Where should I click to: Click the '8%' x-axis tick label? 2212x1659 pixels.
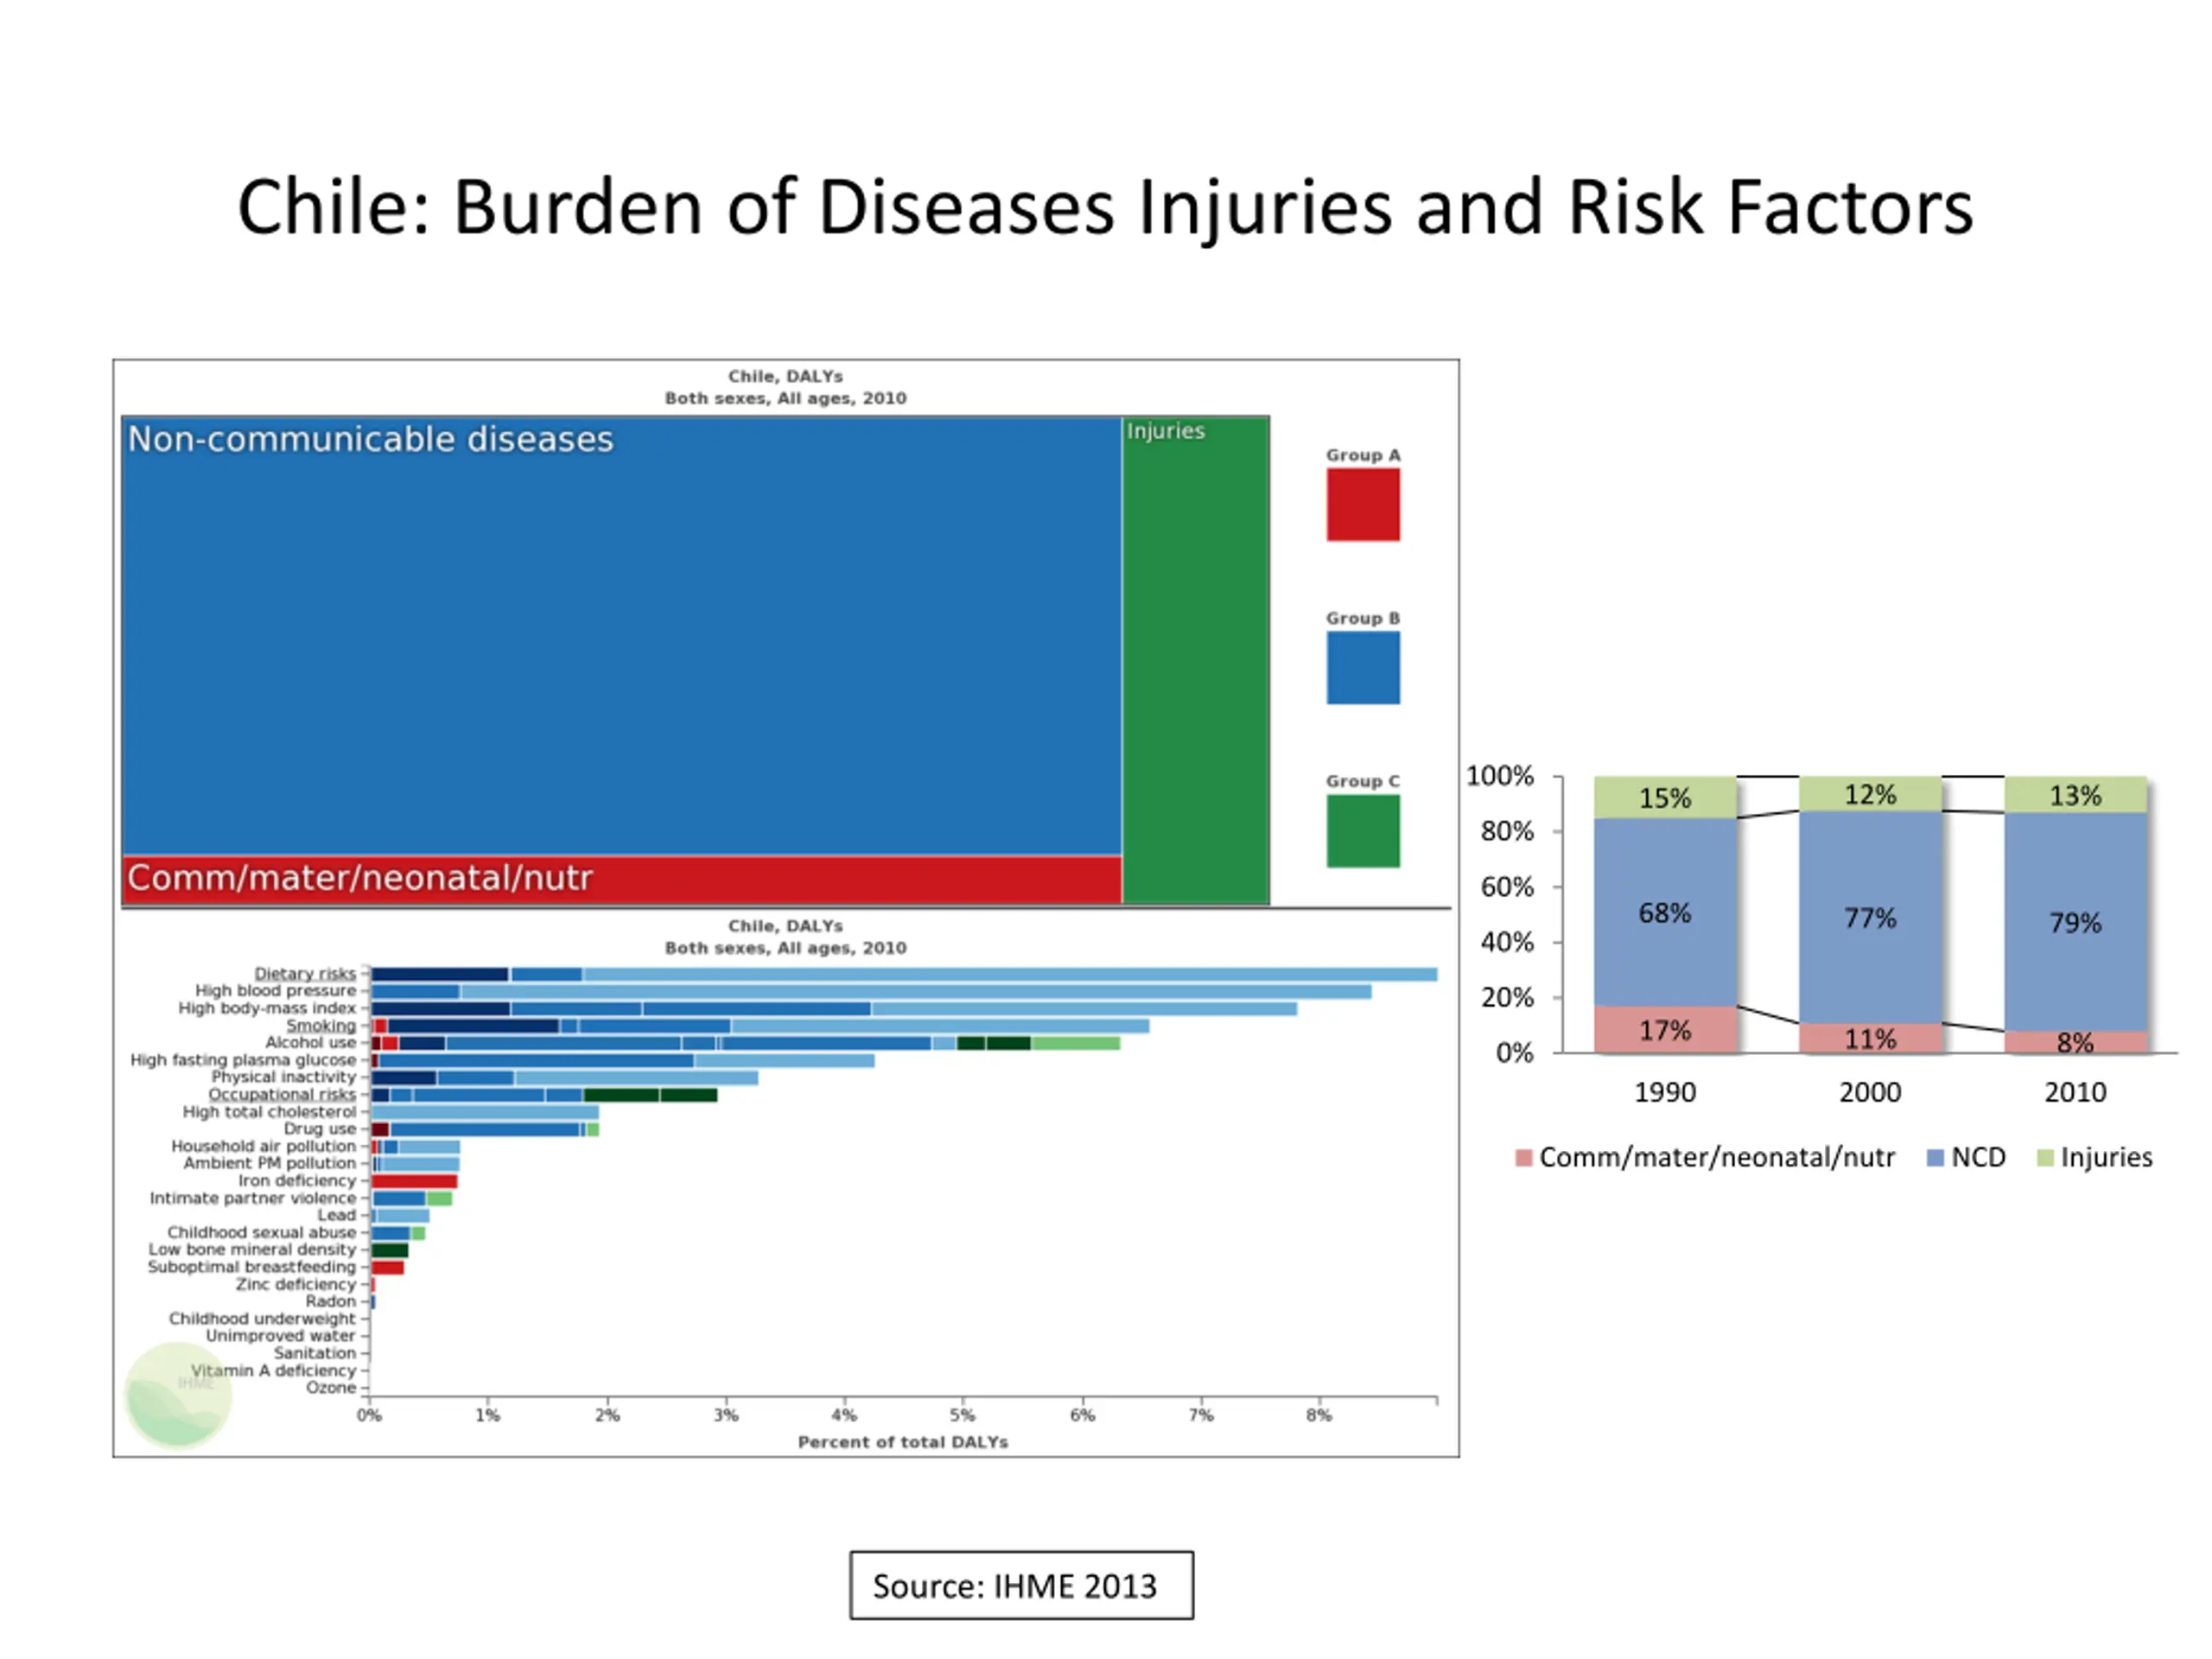[1319, 1415]
